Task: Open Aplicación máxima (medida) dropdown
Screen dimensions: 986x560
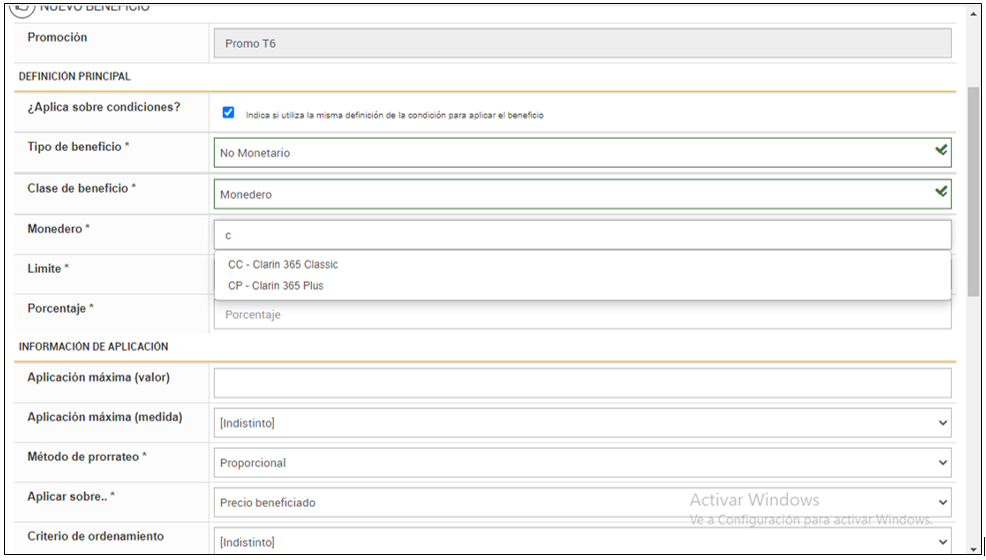Action: tap(582, 423)
